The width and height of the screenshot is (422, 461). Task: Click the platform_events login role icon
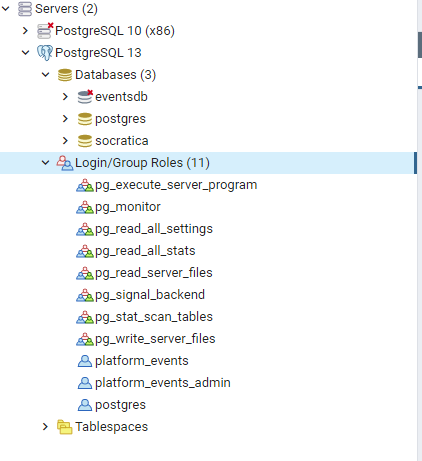(x=85, y=361)
